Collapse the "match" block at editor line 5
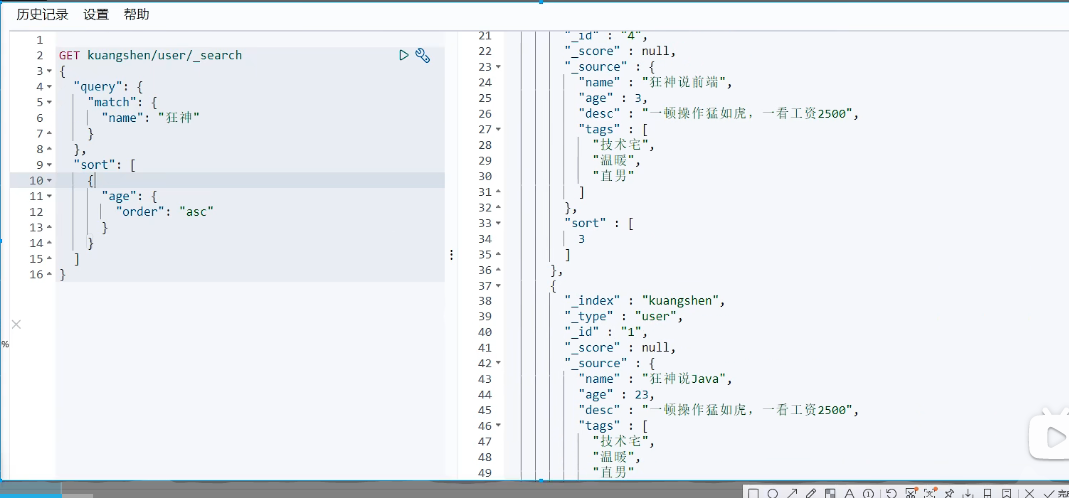Viewport: 1069px width, 498px height. tap(49, 102)
